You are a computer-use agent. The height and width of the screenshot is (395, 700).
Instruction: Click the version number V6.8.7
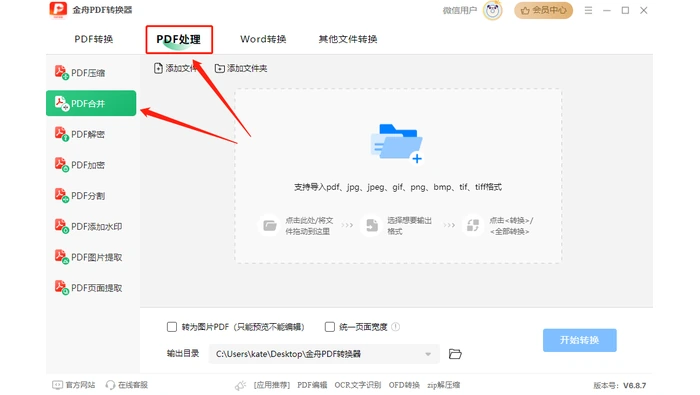(634, 385)
